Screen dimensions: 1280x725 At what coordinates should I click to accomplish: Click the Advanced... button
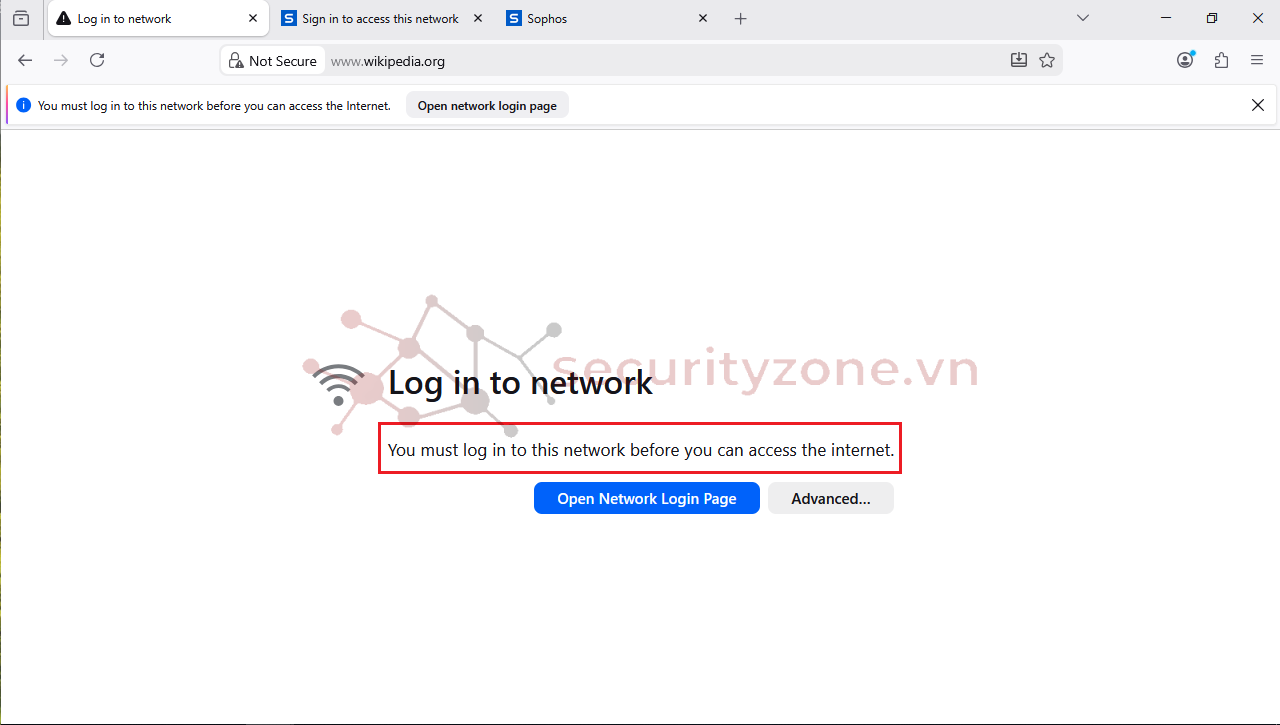pos(831,498)
